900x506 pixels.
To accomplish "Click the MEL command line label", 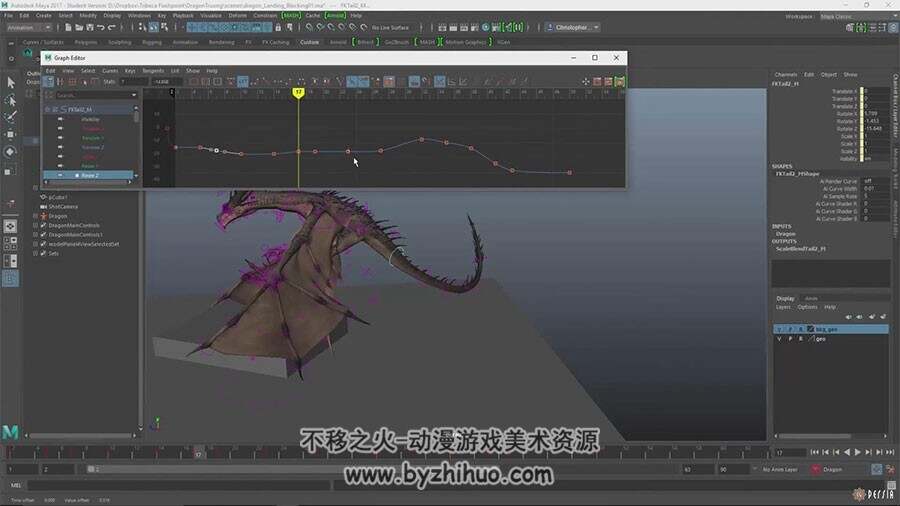I will [x=16, y=485].
